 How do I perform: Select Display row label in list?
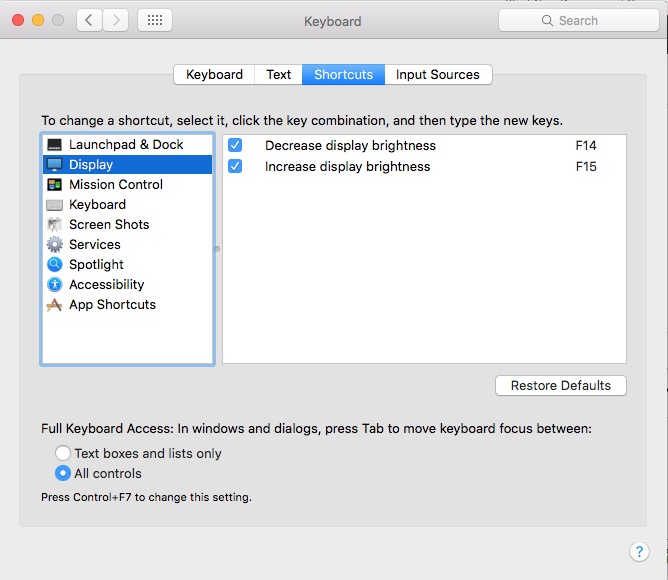click(x=91, y=164)
